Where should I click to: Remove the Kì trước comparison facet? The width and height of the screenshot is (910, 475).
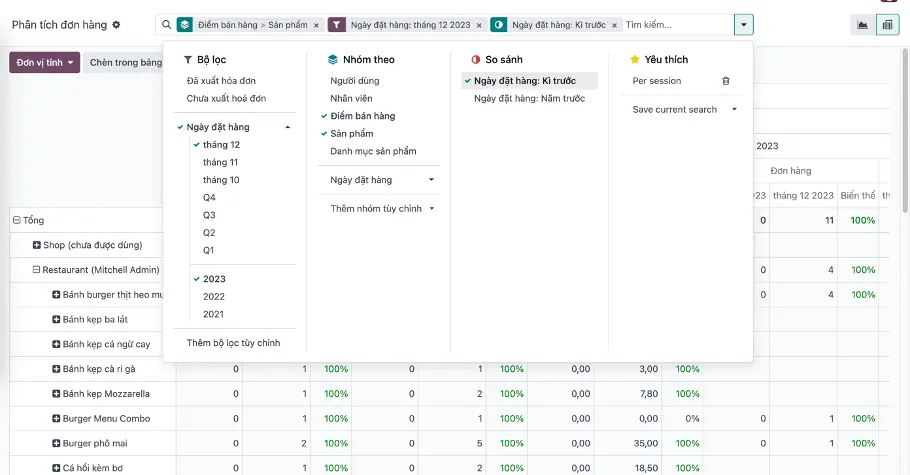[x=614, y=25]
